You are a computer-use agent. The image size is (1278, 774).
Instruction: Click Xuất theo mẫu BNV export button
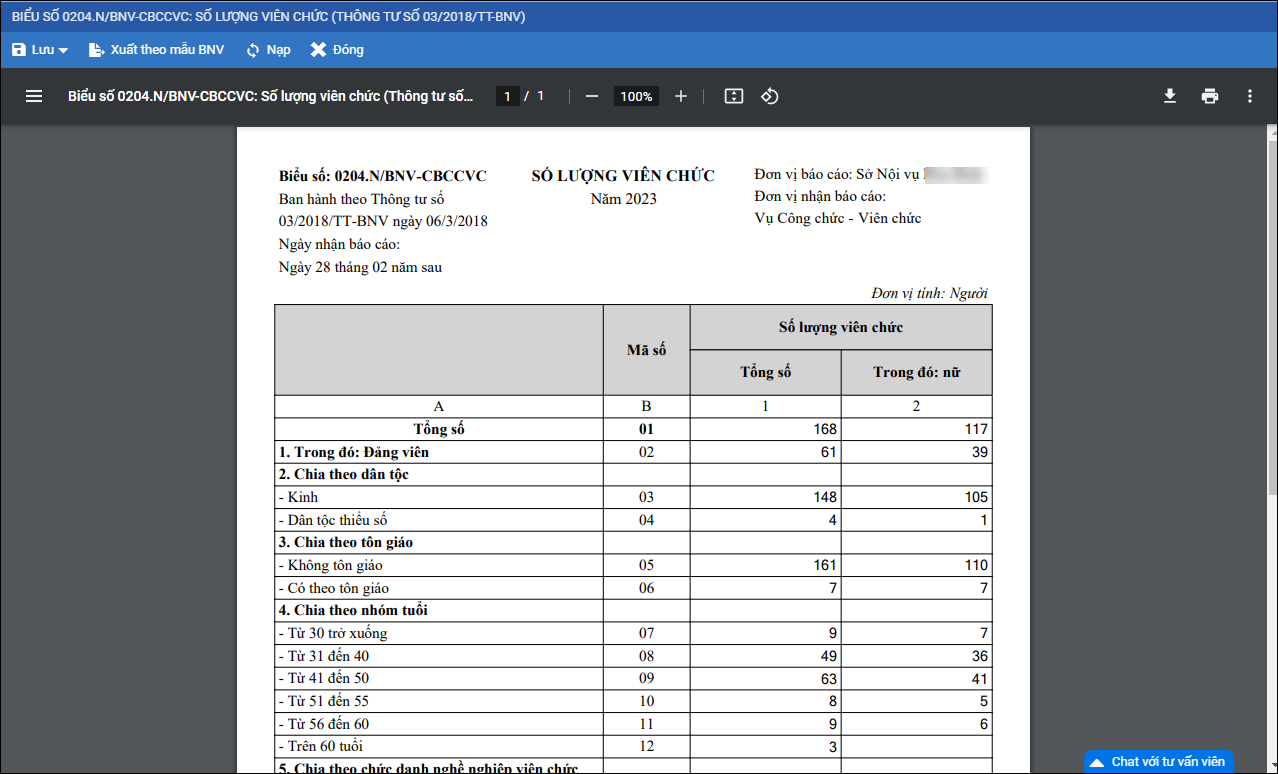point(156,50)
